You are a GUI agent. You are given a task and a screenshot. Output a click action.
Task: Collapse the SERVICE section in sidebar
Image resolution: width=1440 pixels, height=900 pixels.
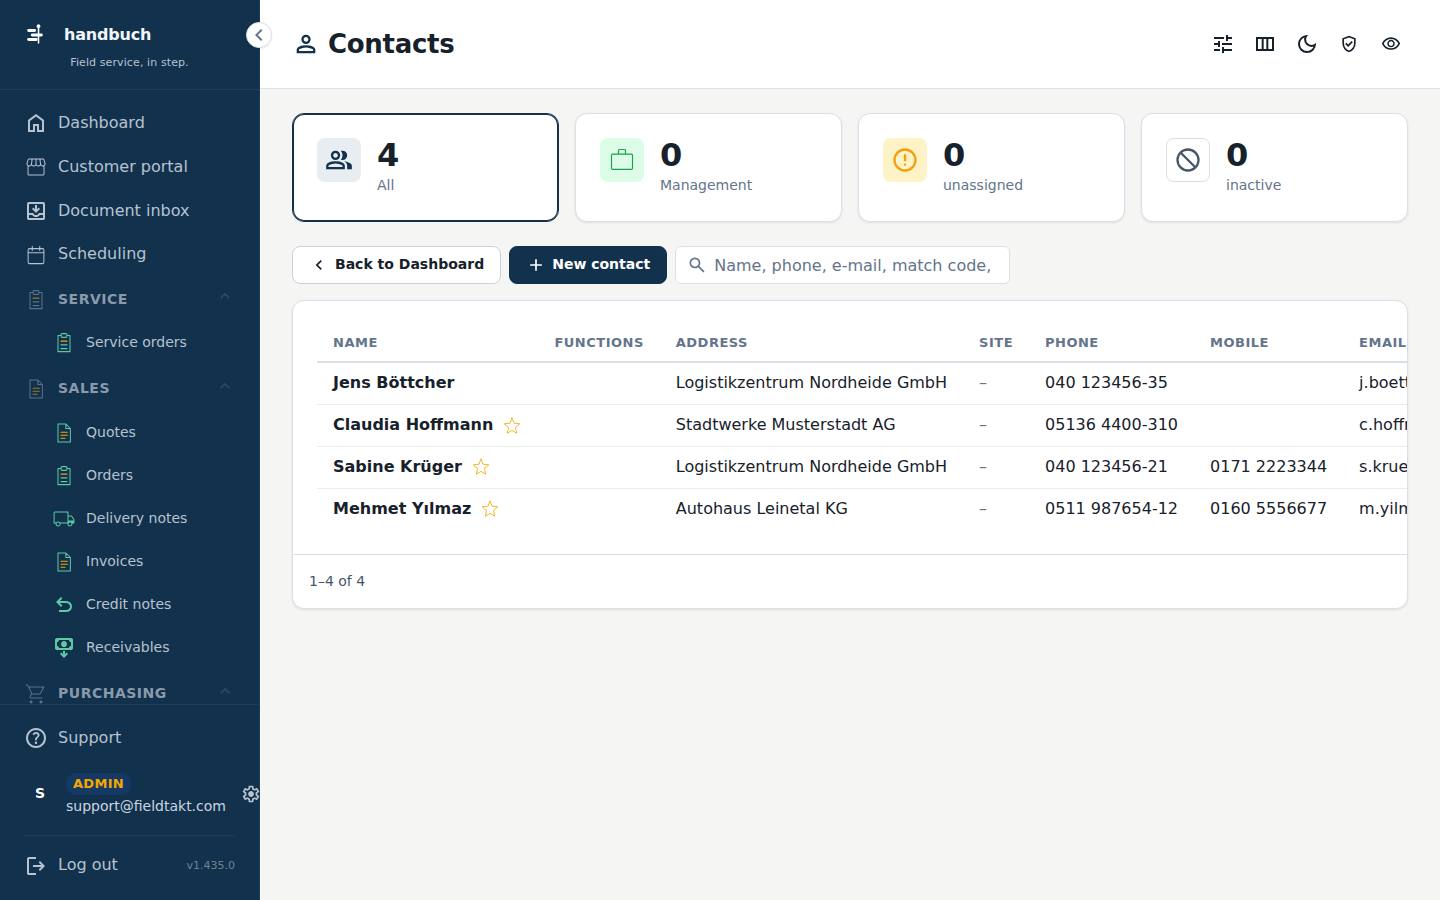coord(225,298)
